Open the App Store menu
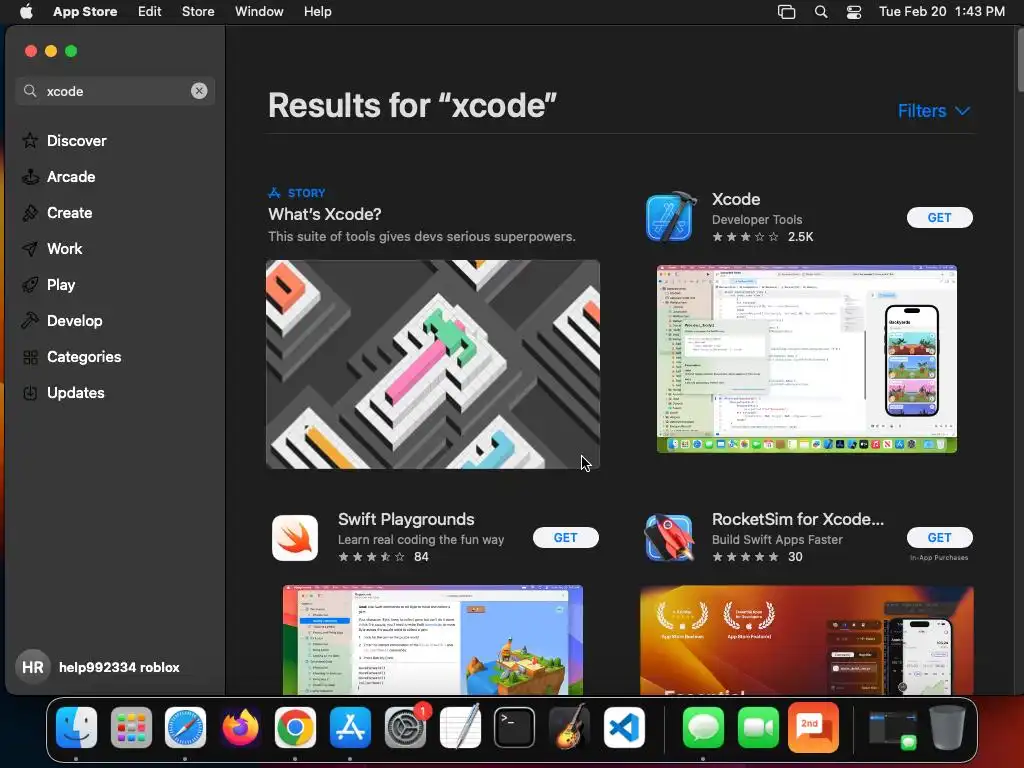 (x=85, y=11)
